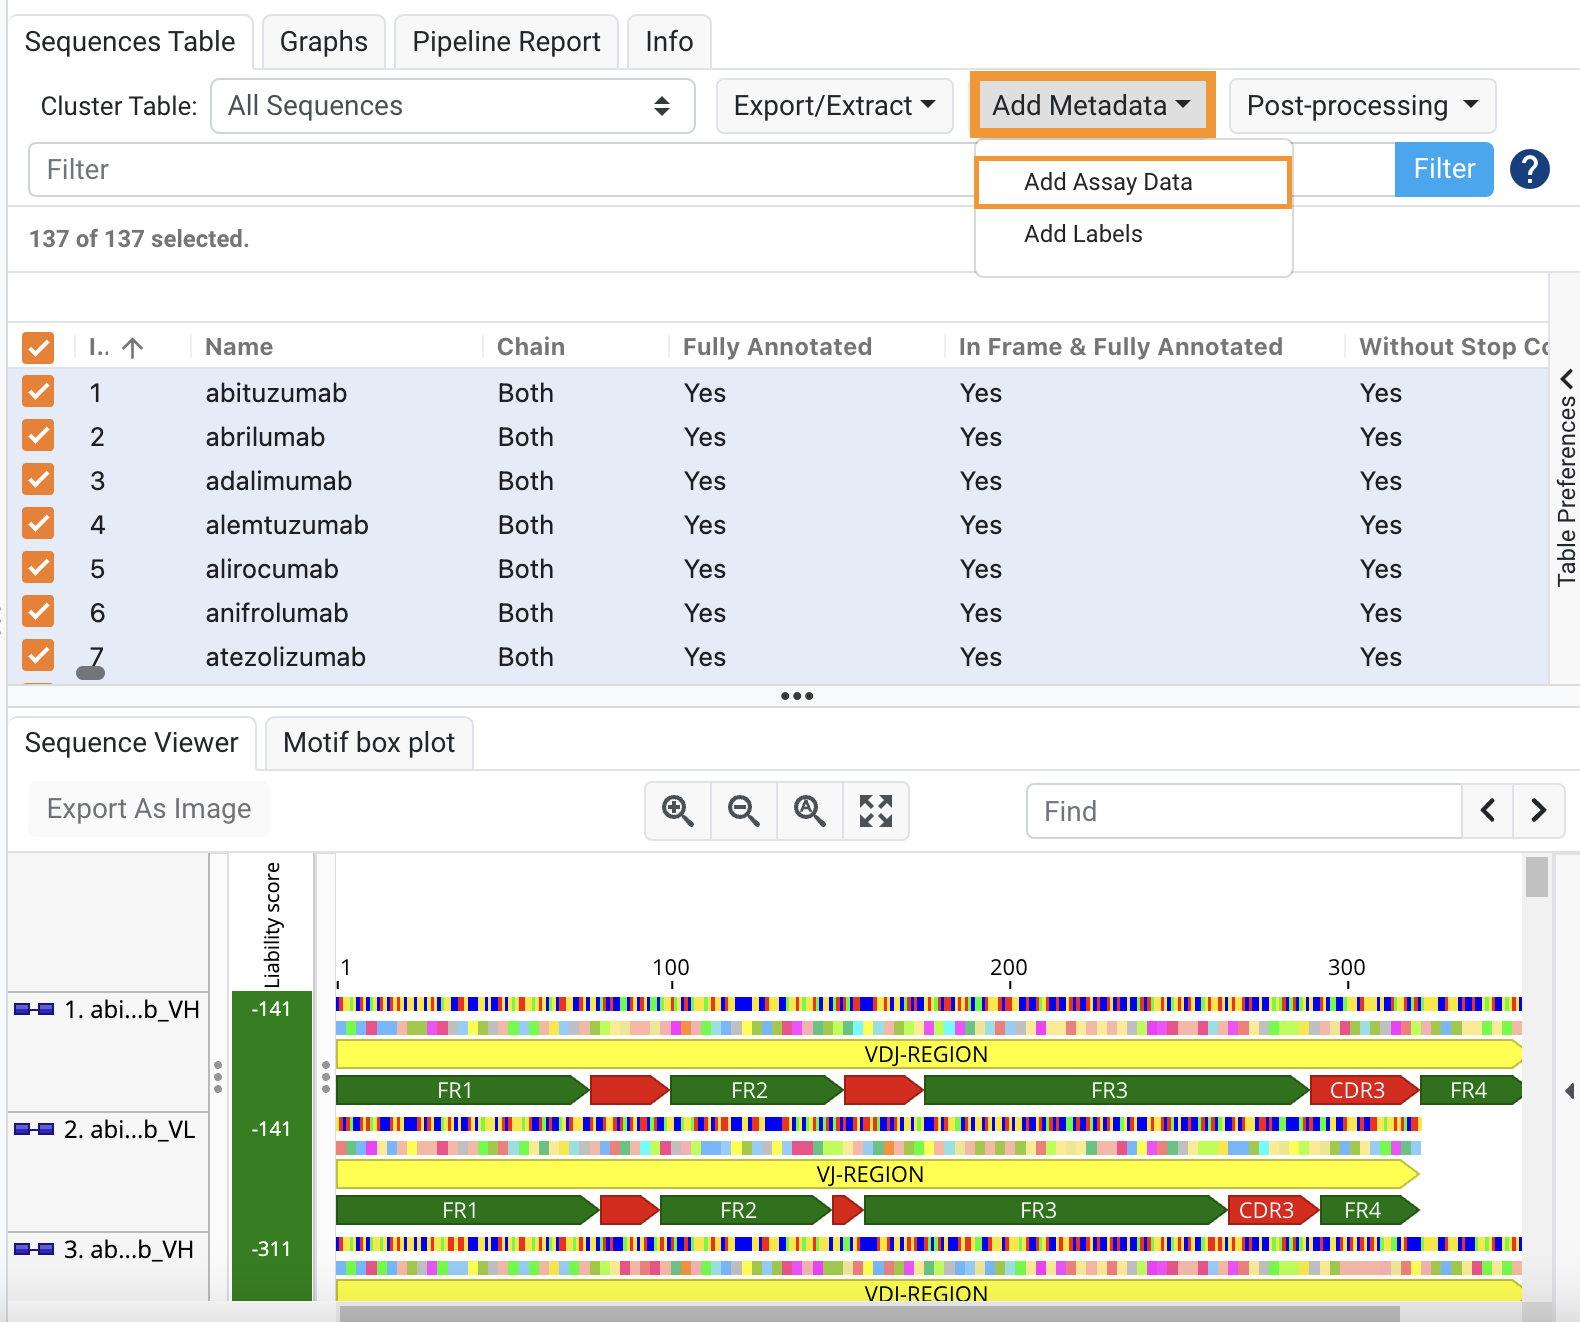Open the Add Metadata dropdown
Image resolution: width=1580 pixels, height=1322 pixels.
click(1092, 105)
